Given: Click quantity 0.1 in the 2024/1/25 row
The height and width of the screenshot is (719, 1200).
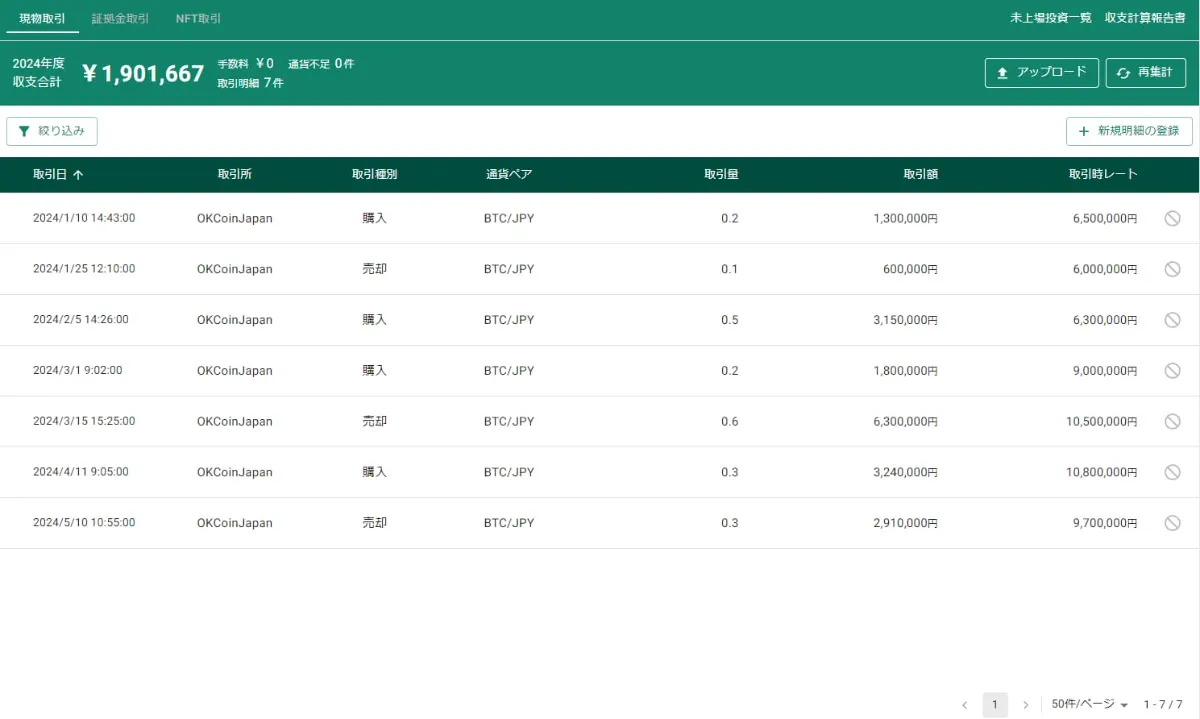Looking at the screenshot, I should pyautogui.click(x=730, y=269).
